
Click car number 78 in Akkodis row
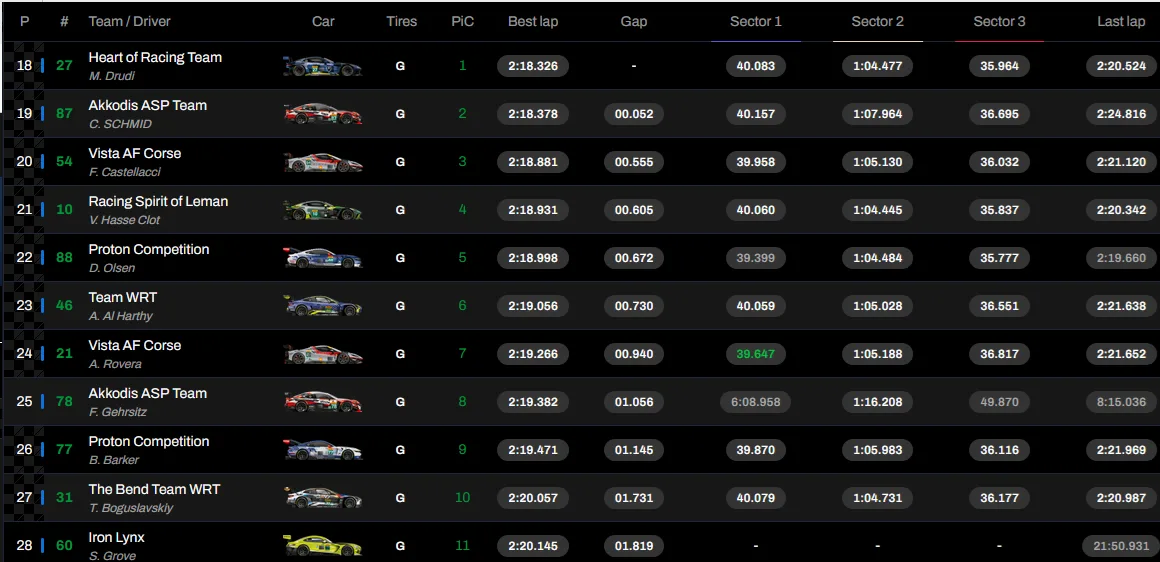64,402
